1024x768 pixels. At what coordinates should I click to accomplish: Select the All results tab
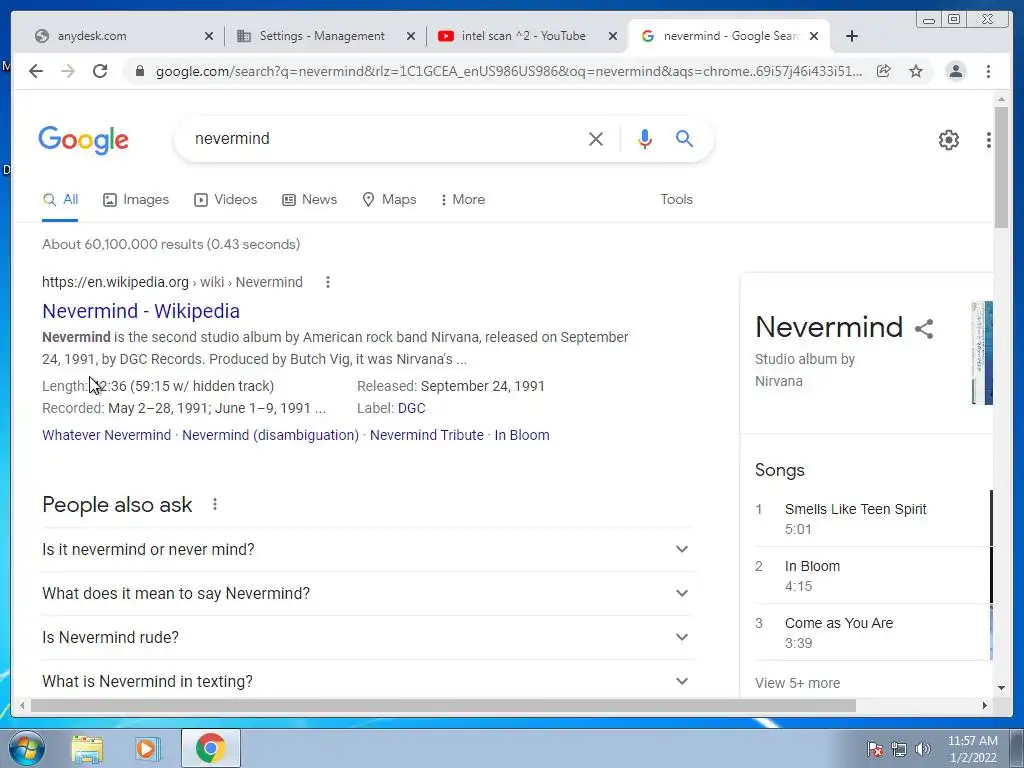(60, 200)
